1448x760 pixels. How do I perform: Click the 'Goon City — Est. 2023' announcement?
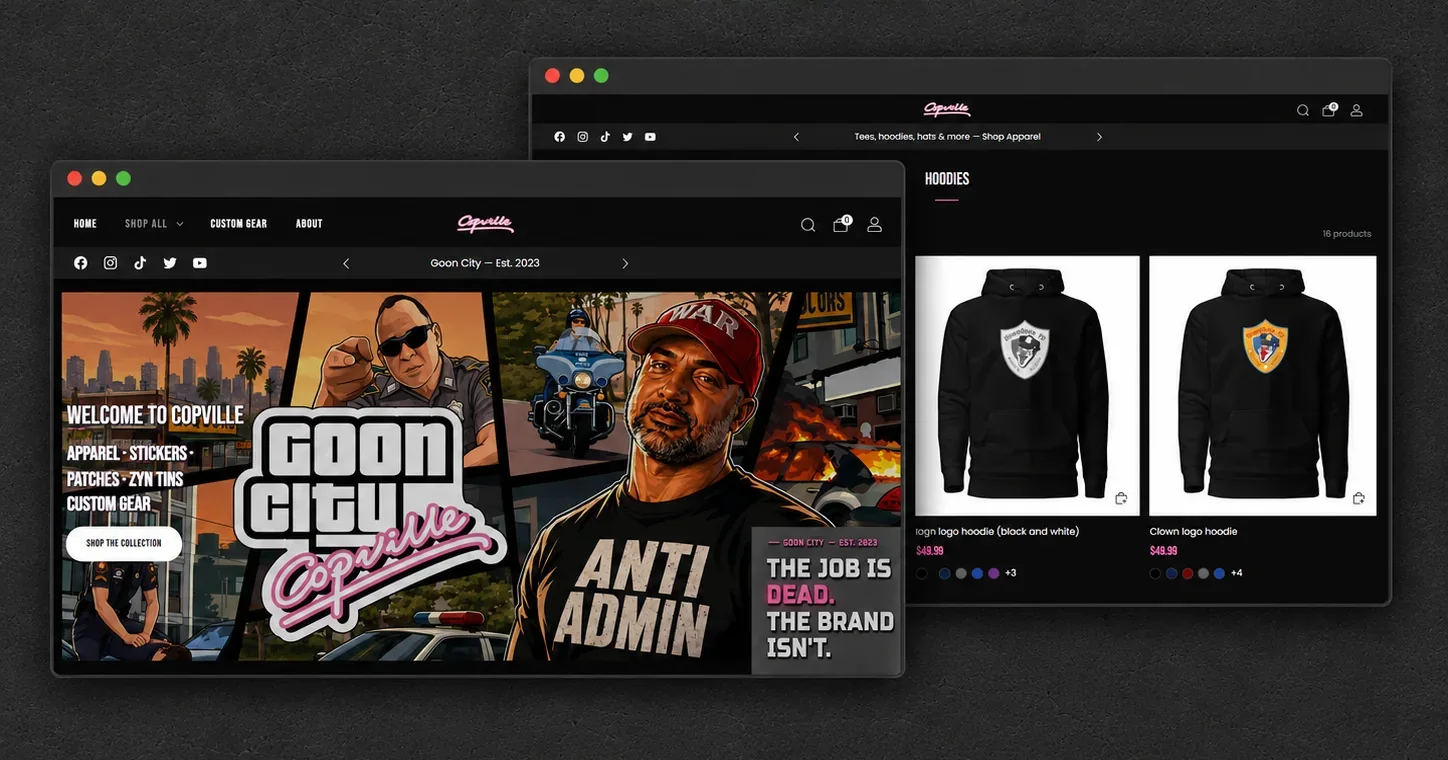pos(485,263)
